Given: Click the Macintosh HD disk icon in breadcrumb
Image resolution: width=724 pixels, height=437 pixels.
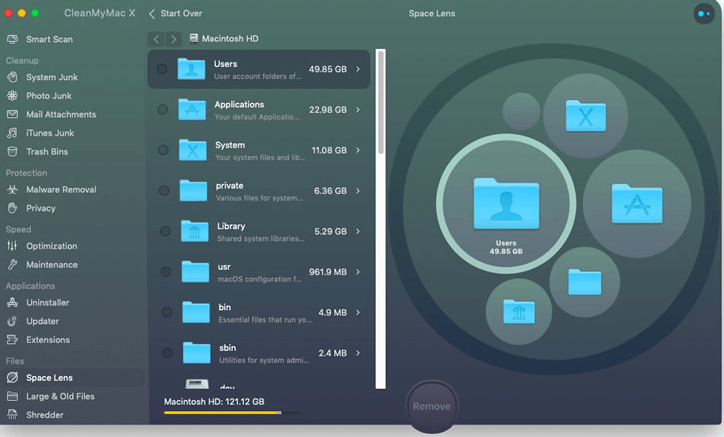Looking at the screenshot, I should point(194,38).
